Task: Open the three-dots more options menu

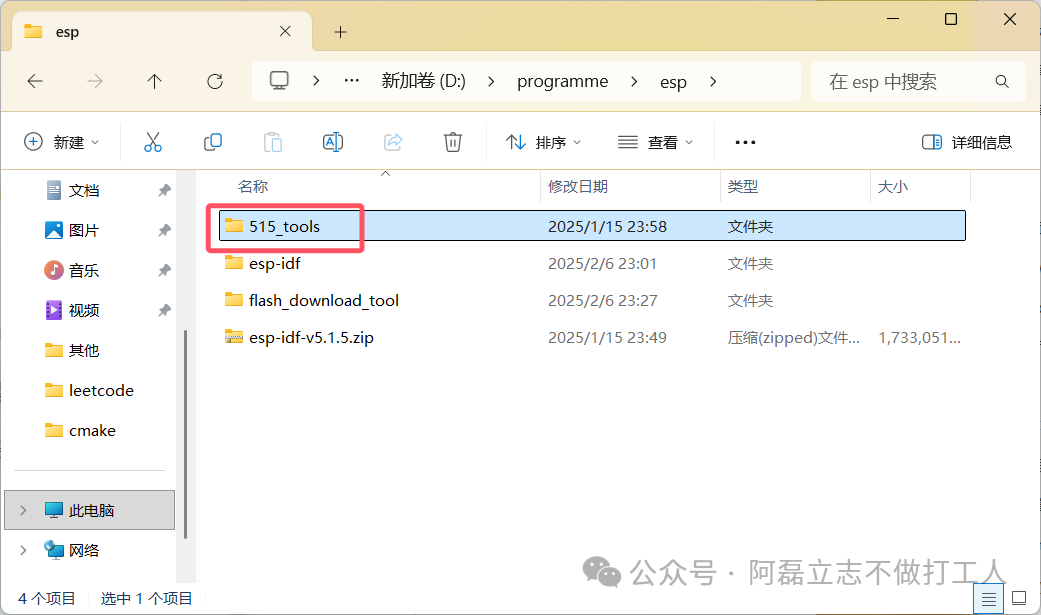Action: click(x=745, y=142)
